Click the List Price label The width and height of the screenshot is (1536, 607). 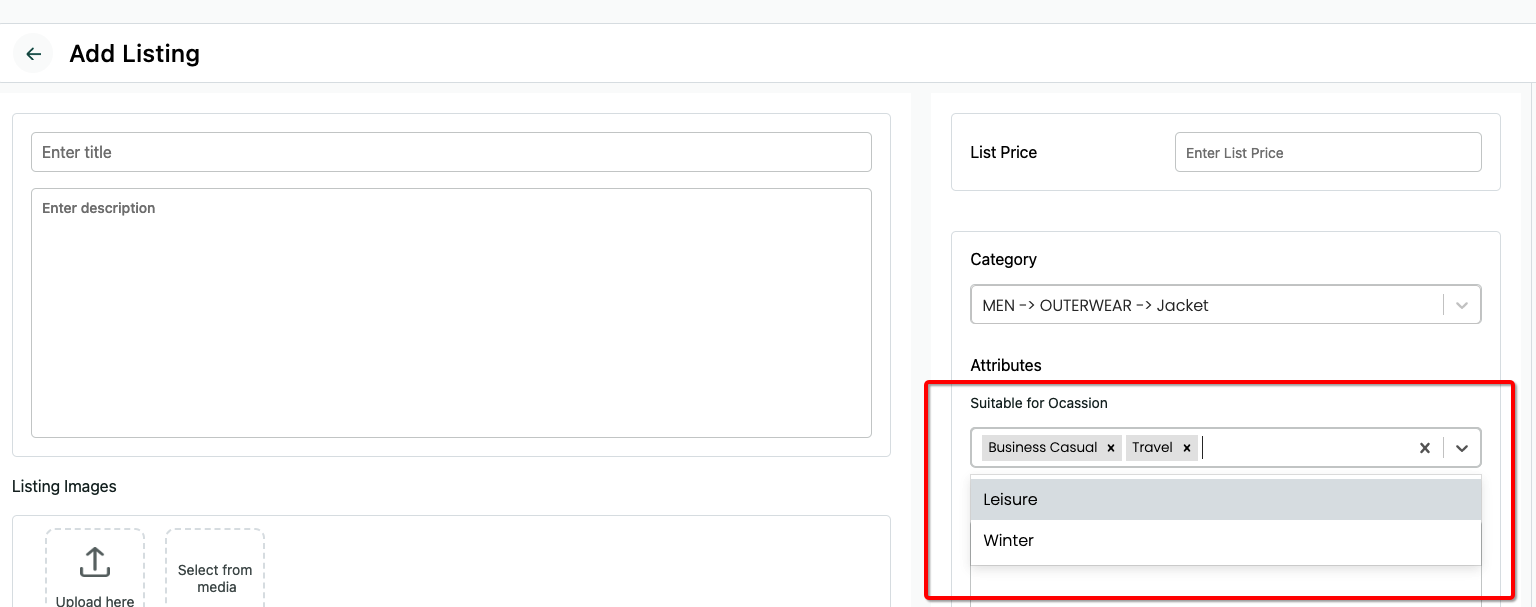pos(1003,152)
